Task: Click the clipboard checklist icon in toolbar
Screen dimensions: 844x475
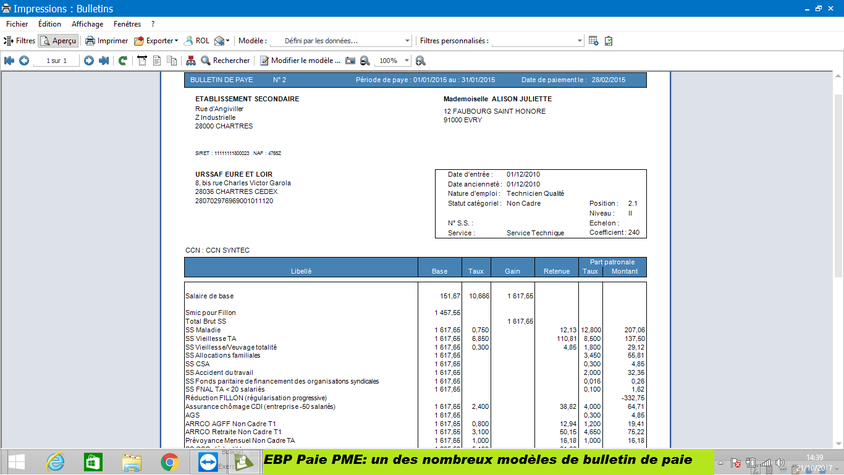Action: click(x=608, y=41)
